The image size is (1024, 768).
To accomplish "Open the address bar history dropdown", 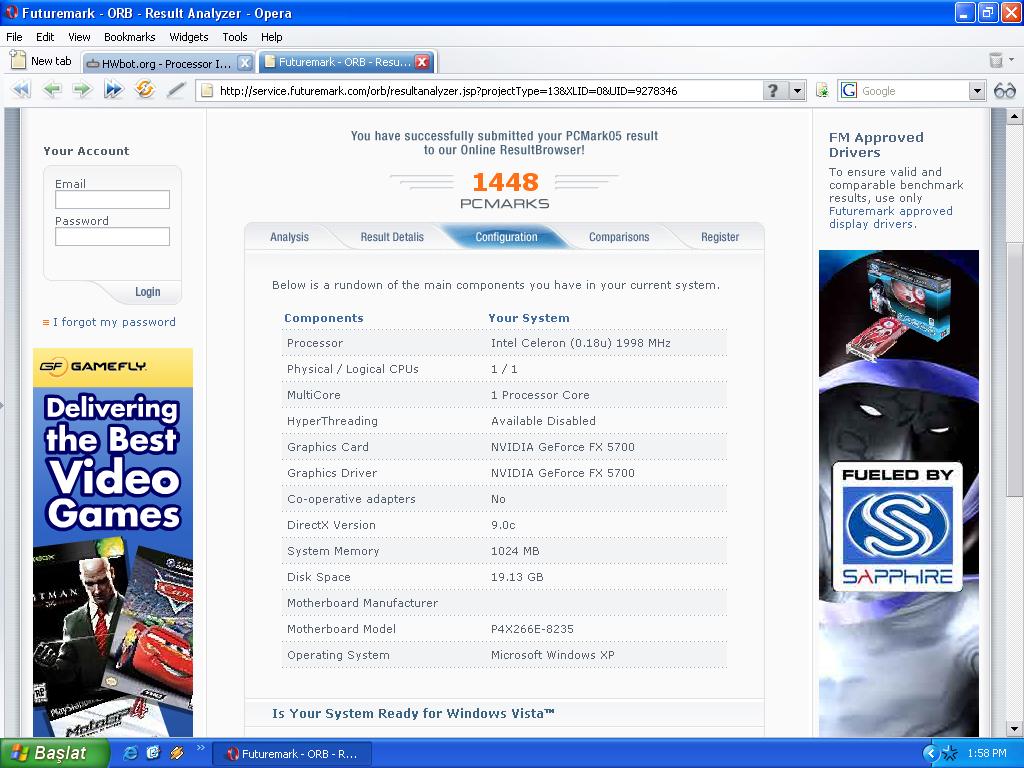I will pos(797,91).
